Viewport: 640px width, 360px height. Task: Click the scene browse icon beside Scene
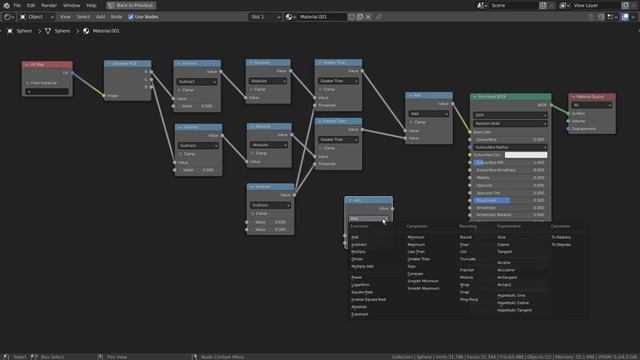click(482, 5)
